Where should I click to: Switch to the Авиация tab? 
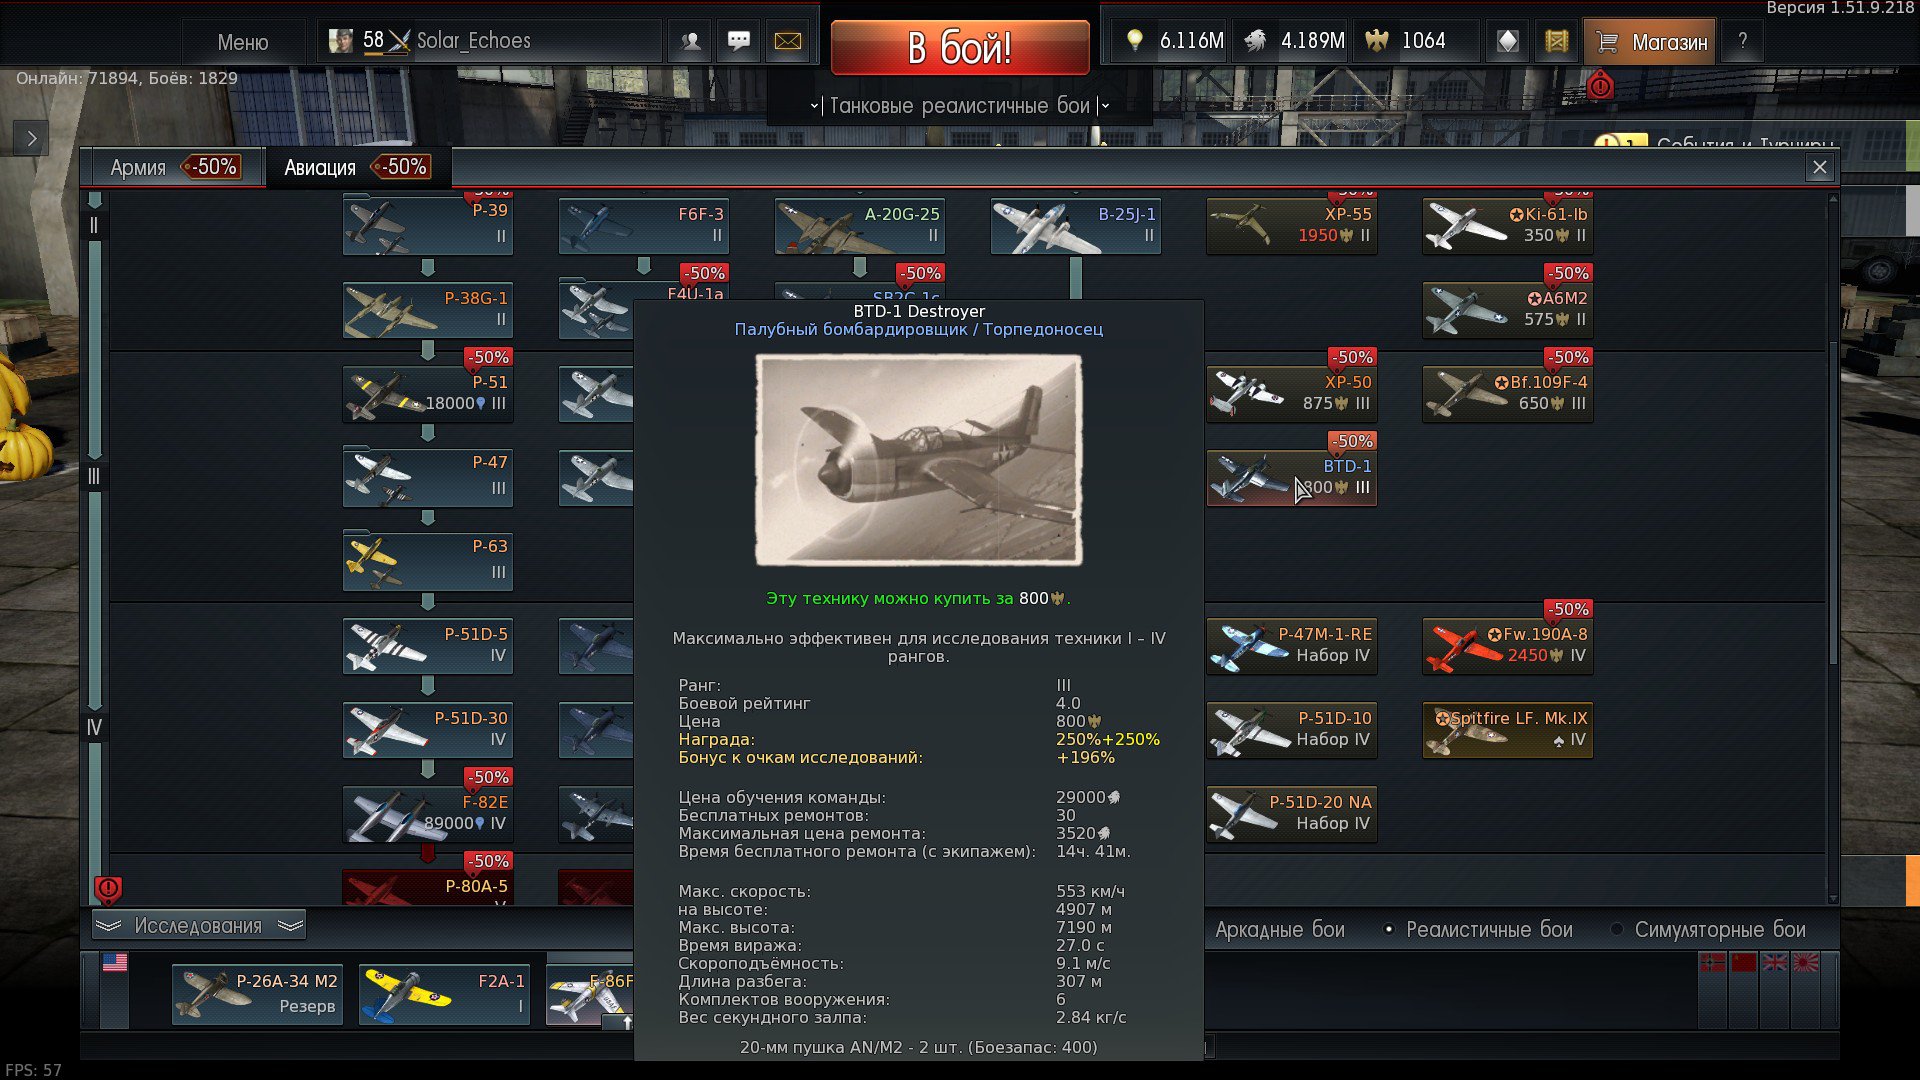pyautogui.click(x=358, y=167)
